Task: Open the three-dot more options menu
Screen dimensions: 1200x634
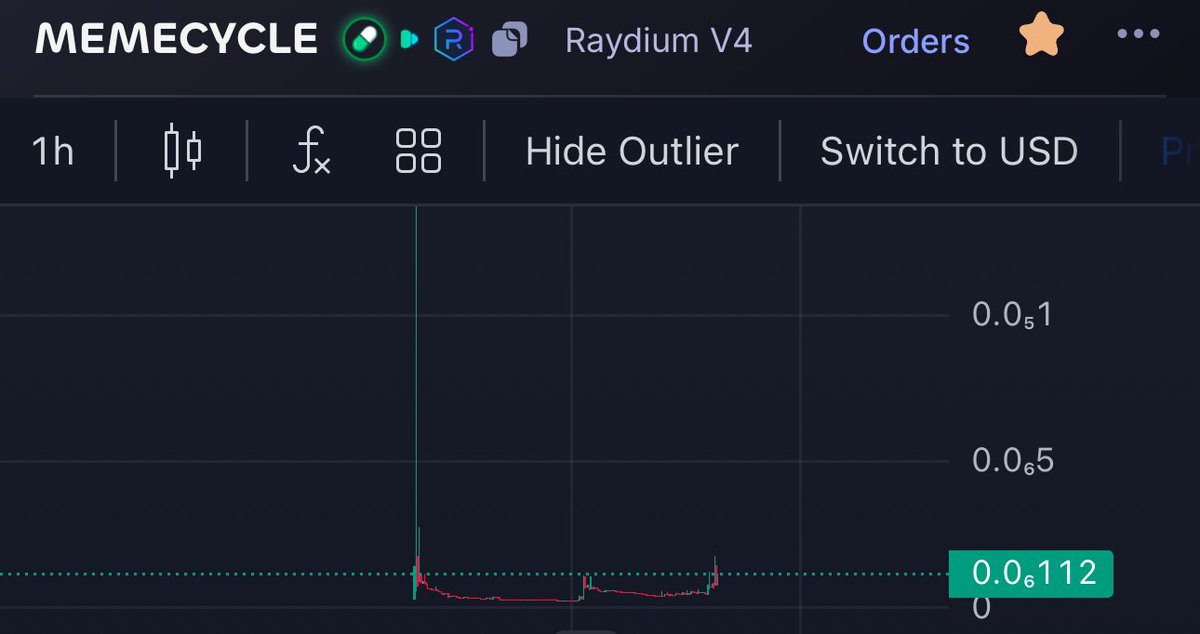Action: pyautogui.click(x=1137, y=34)
